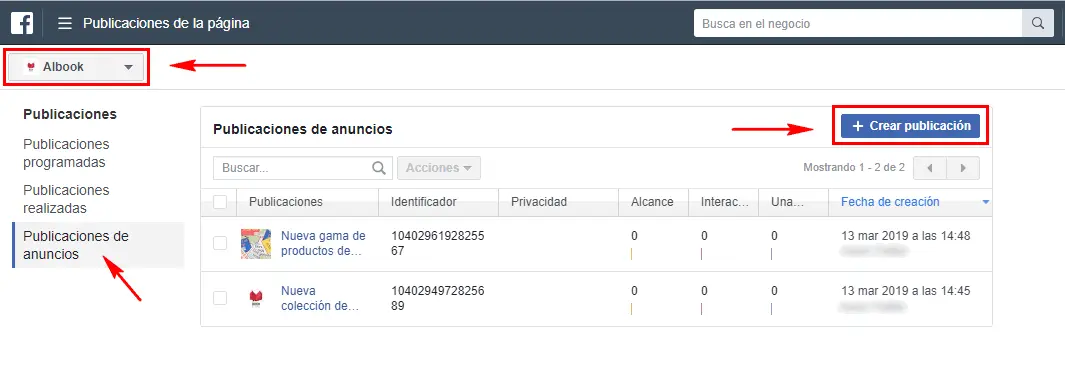Click the magnifier icon in Buscar field
This screenshot has height=370, width=1065.
point(379,168)
